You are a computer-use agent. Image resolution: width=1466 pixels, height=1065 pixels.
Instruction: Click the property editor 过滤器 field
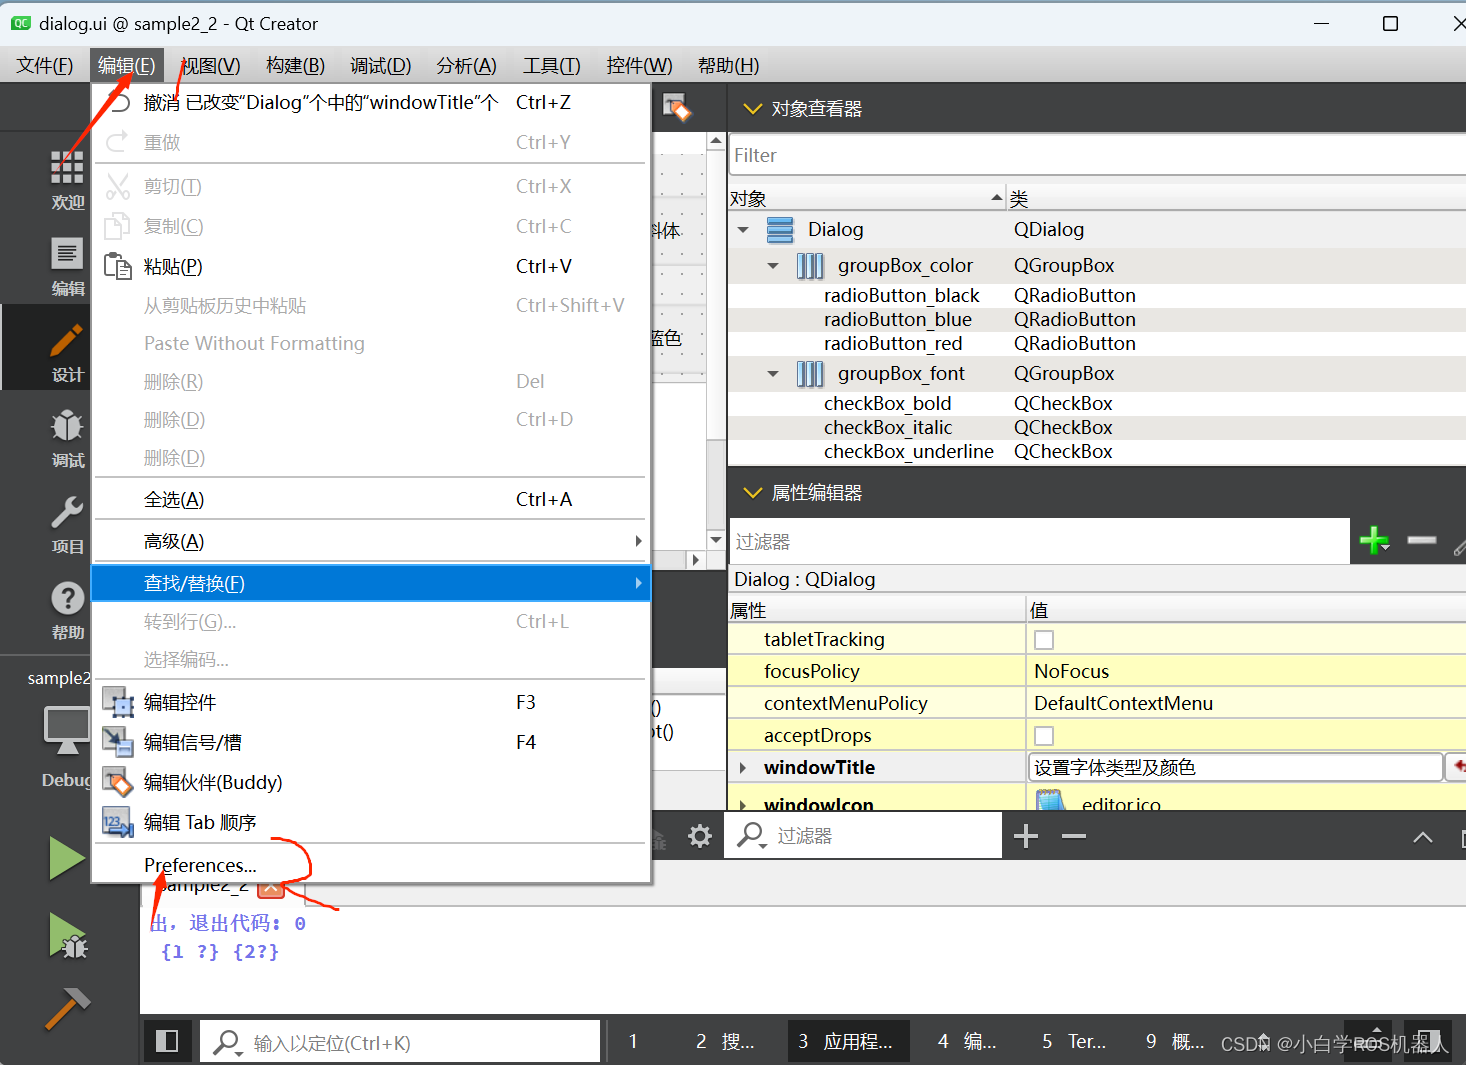click(1040, 541)
